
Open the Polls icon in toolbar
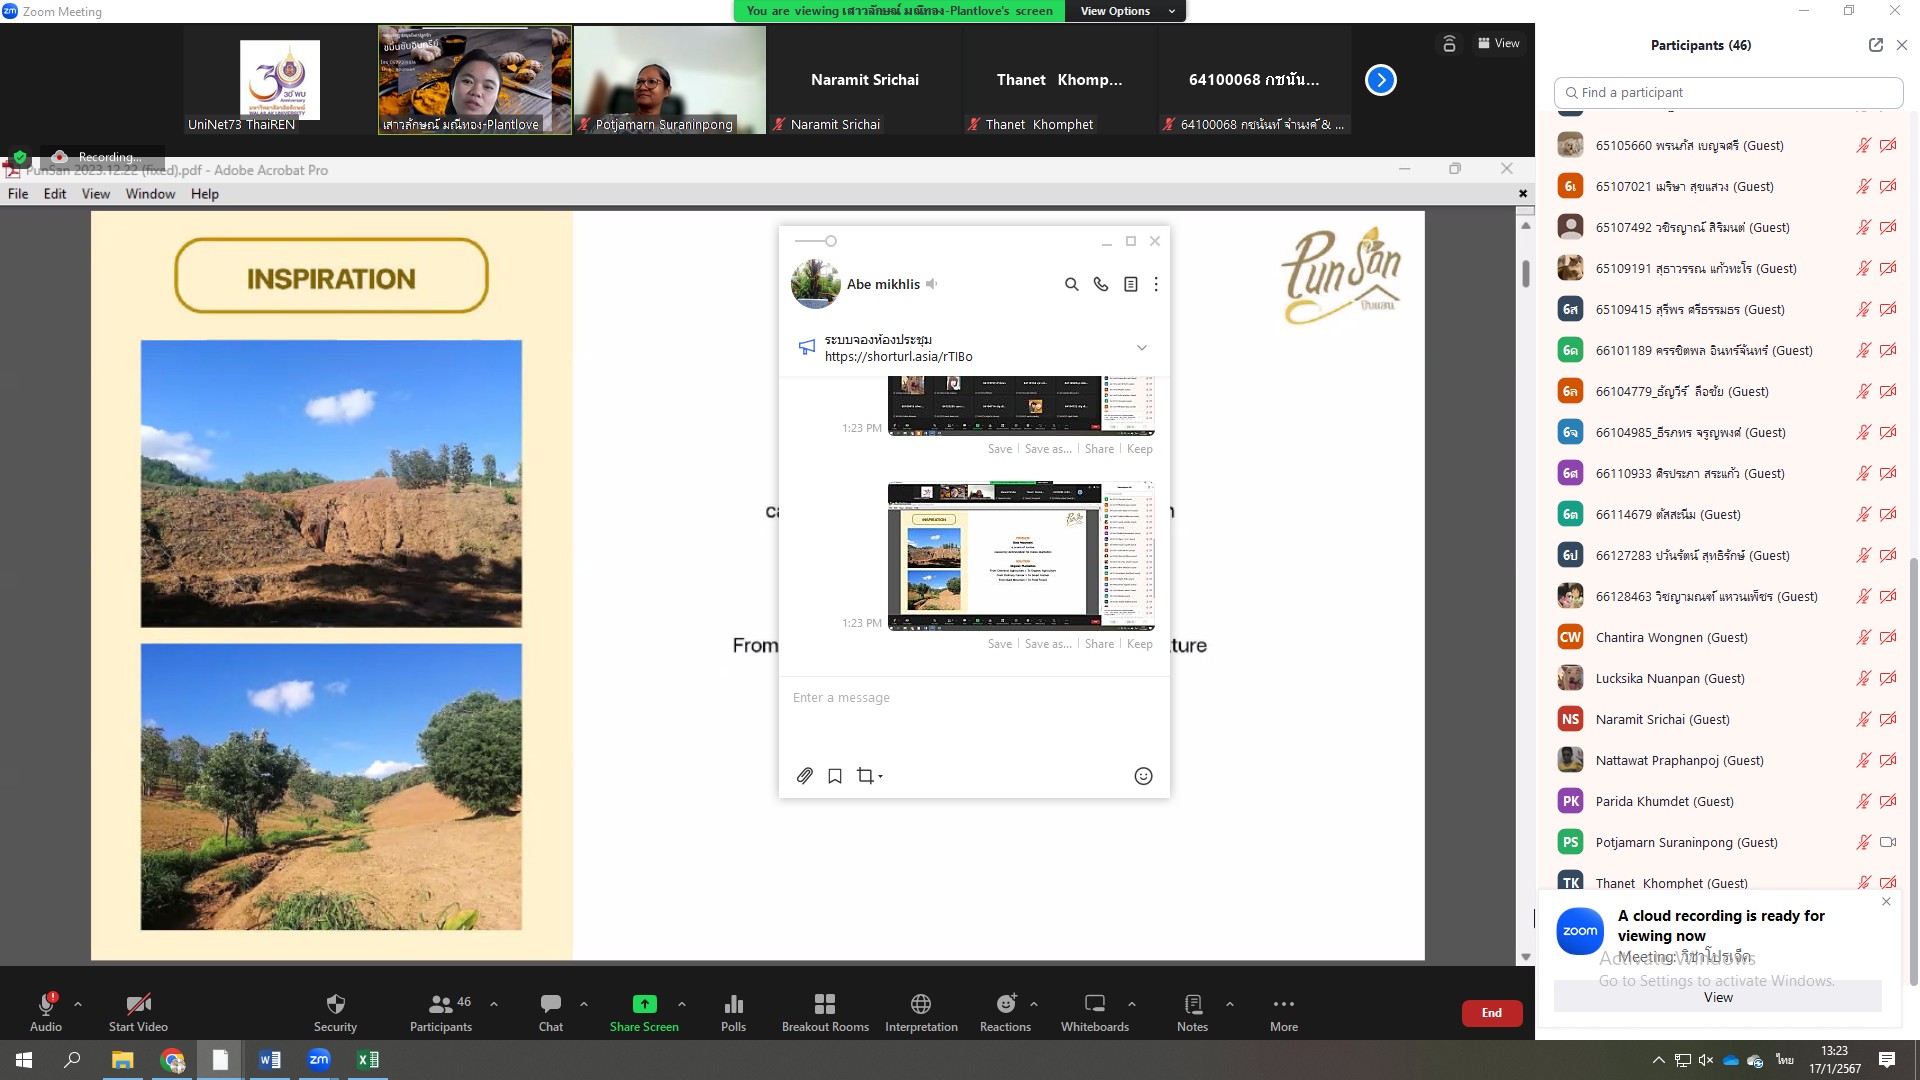[733, 1005]
